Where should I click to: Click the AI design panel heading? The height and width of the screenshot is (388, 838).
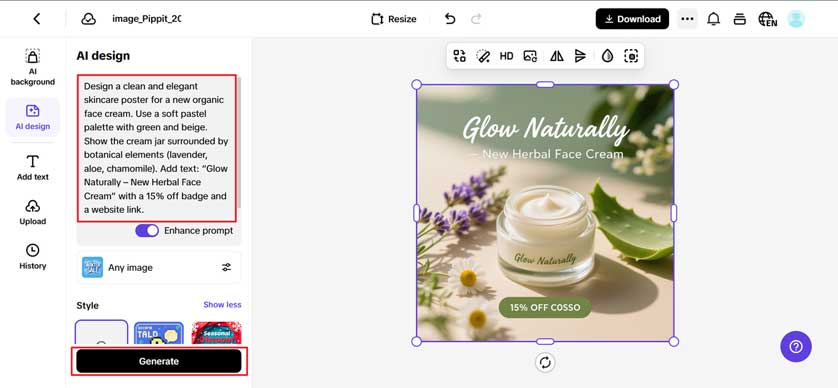click(x=103, y=56)
